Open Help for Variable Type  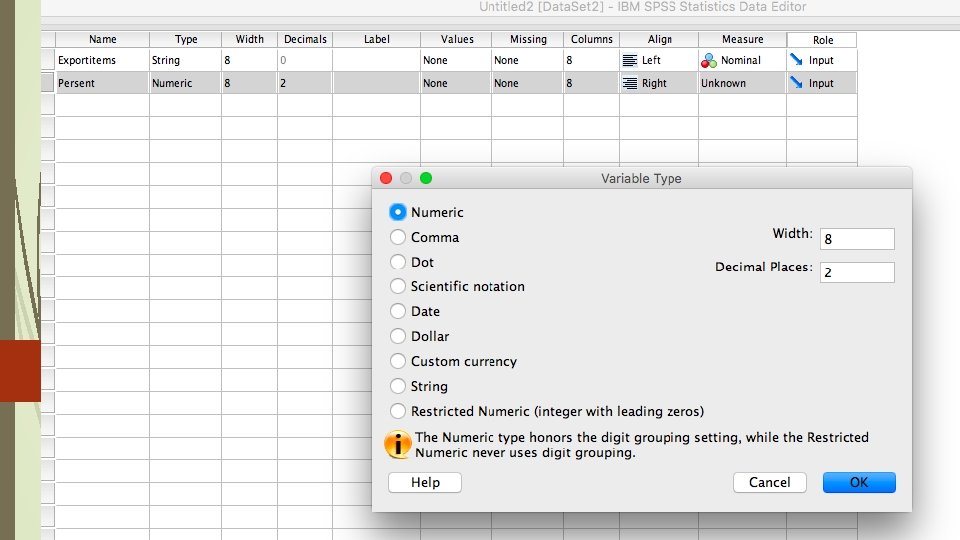(x=425, y=482)
